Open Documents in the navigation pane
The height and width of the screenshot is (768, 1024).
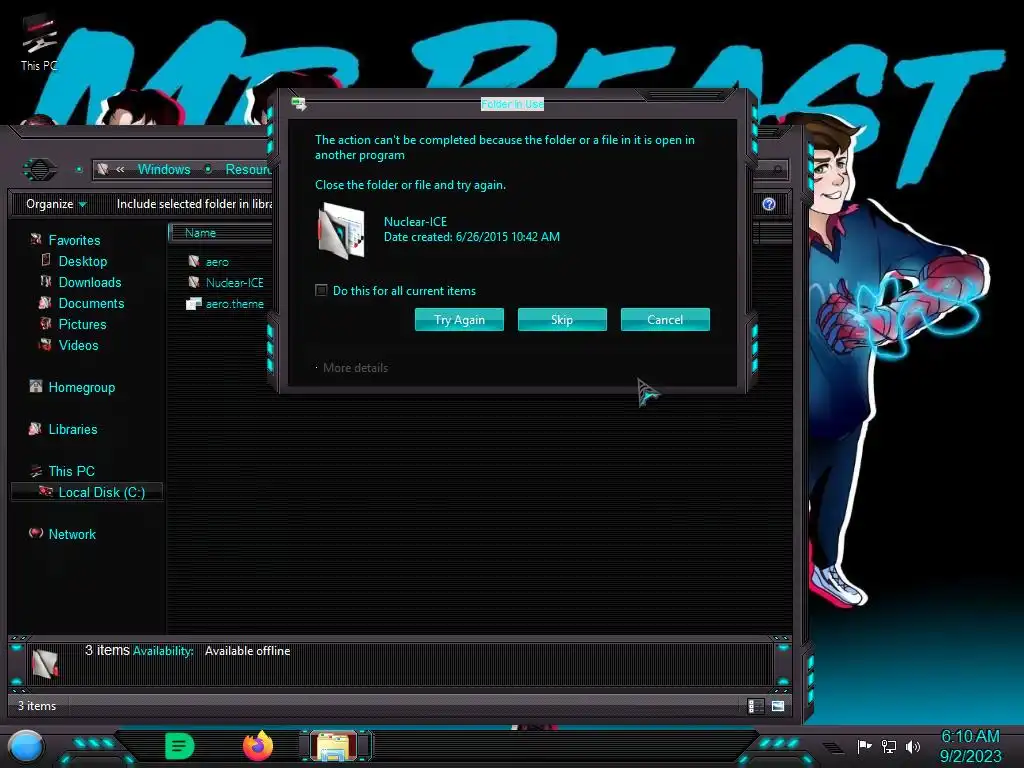click(x=91, y=303)
